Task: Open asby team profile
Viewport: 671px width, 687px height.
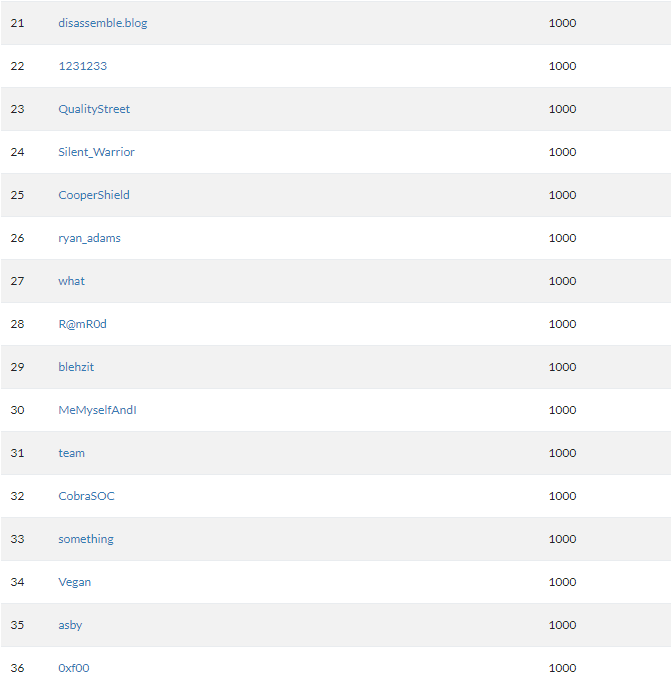Action: coord(70,625)
